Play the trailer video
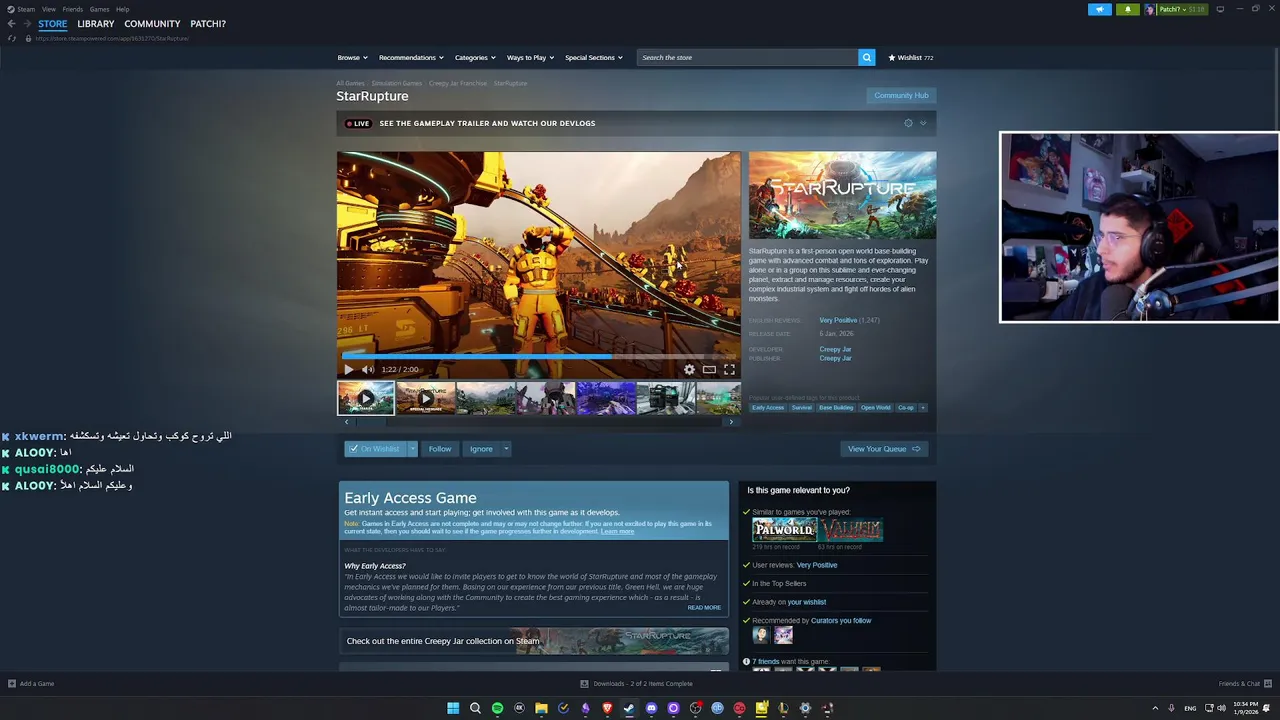Screen dimensions: 1280x720 click(348, 369)
